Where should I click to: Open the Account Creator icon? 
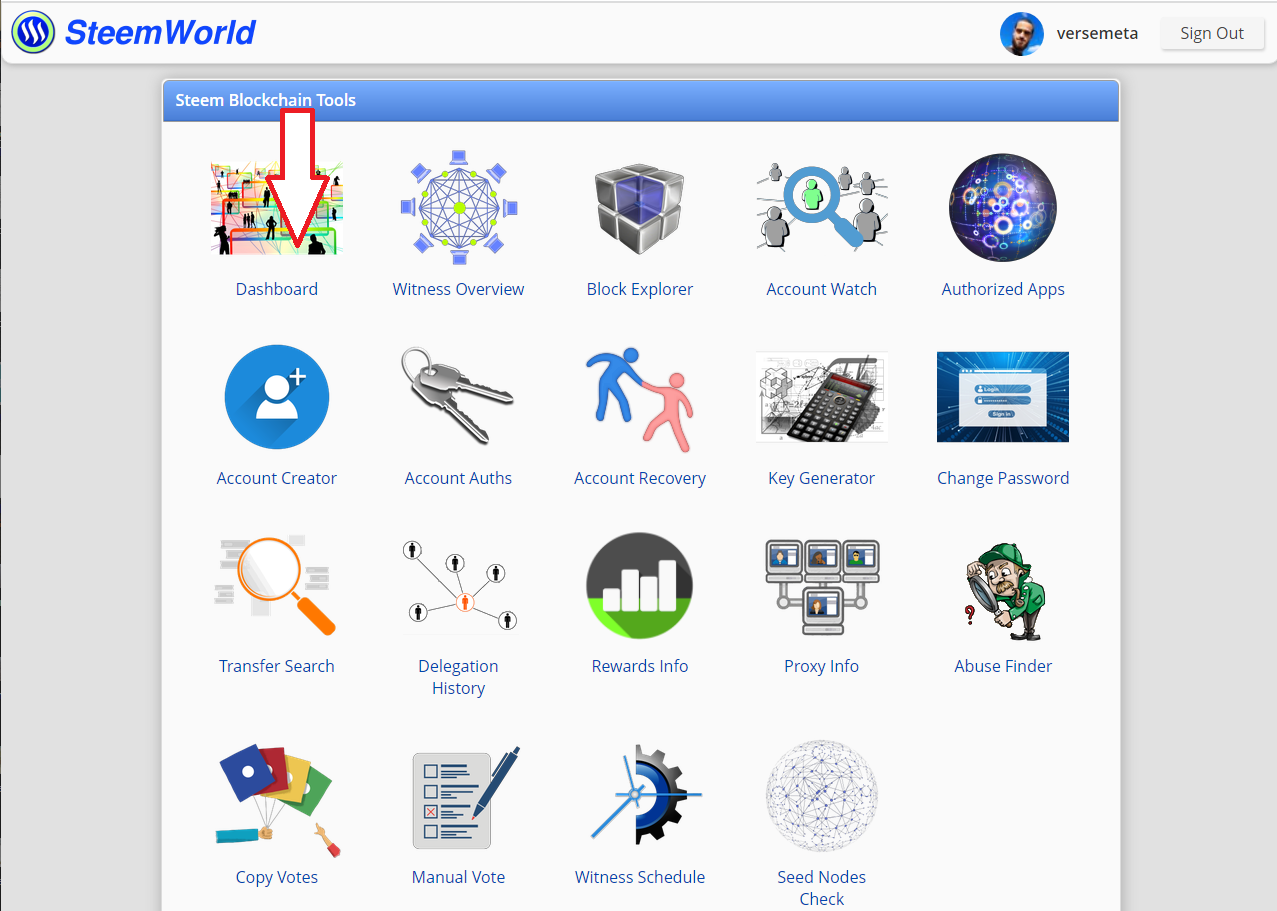pyautogui.click(x=277, y=397)
